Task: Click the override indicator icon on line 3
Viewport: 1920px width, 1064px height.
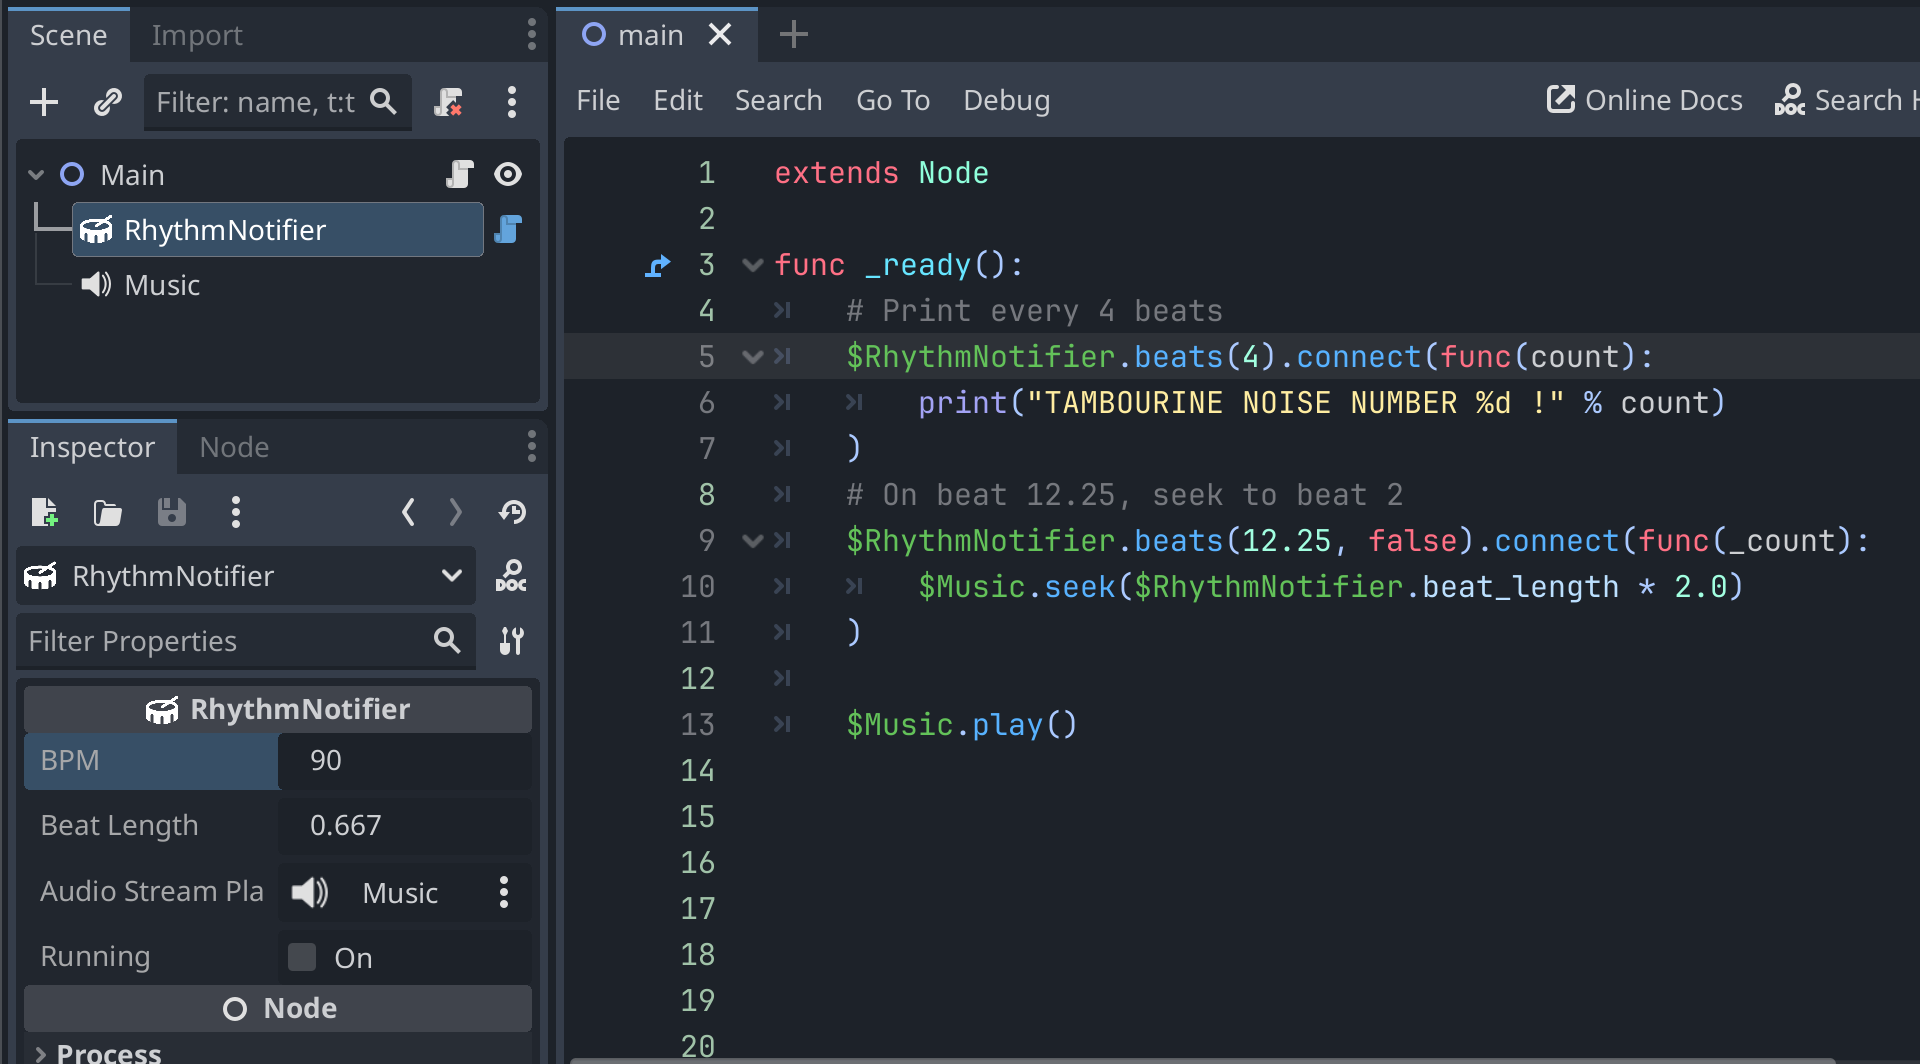Action: (657, 266)
